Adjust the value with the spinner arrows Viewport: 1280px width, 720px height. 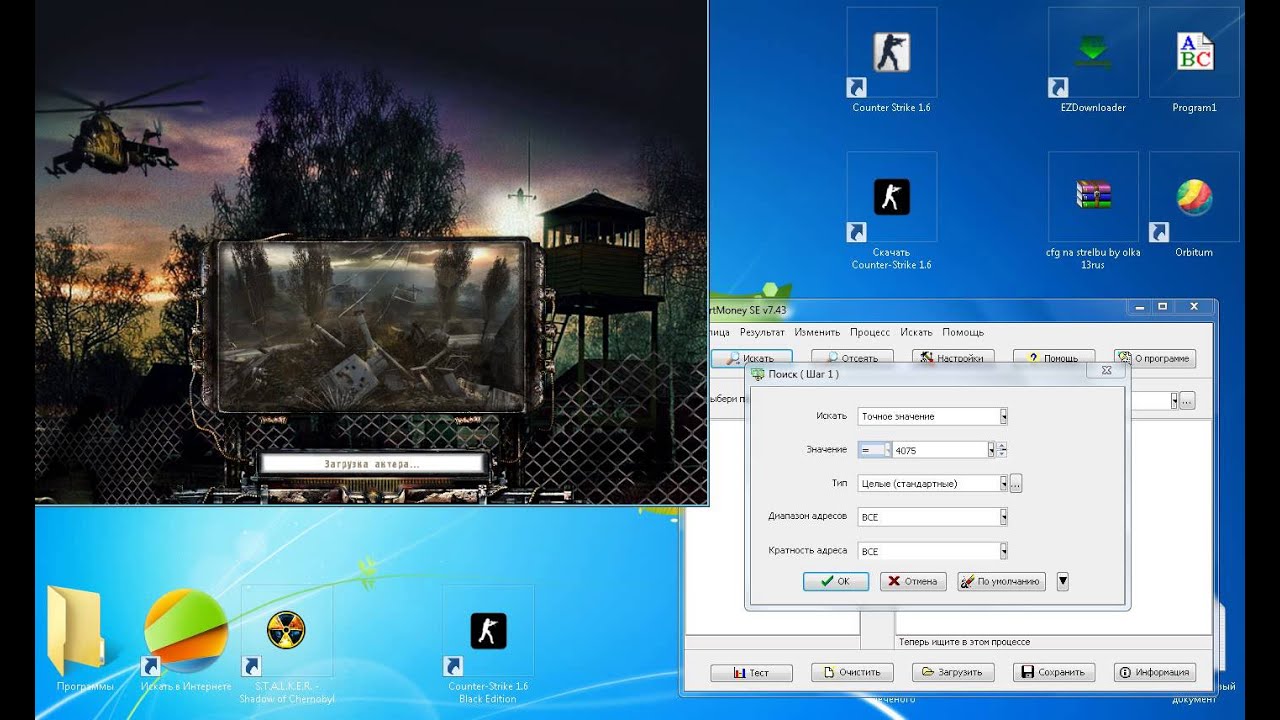click(1002, 450)
